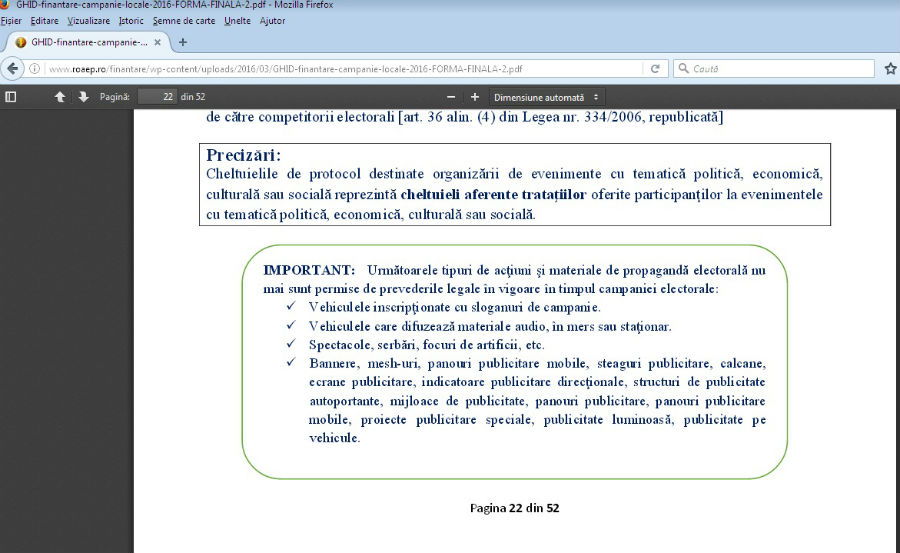Image resolution: width=900 pixels, height=553 pixels.
Task: Click the page number field showing 22
Action: pyautogui.click(x=157, y=97)
